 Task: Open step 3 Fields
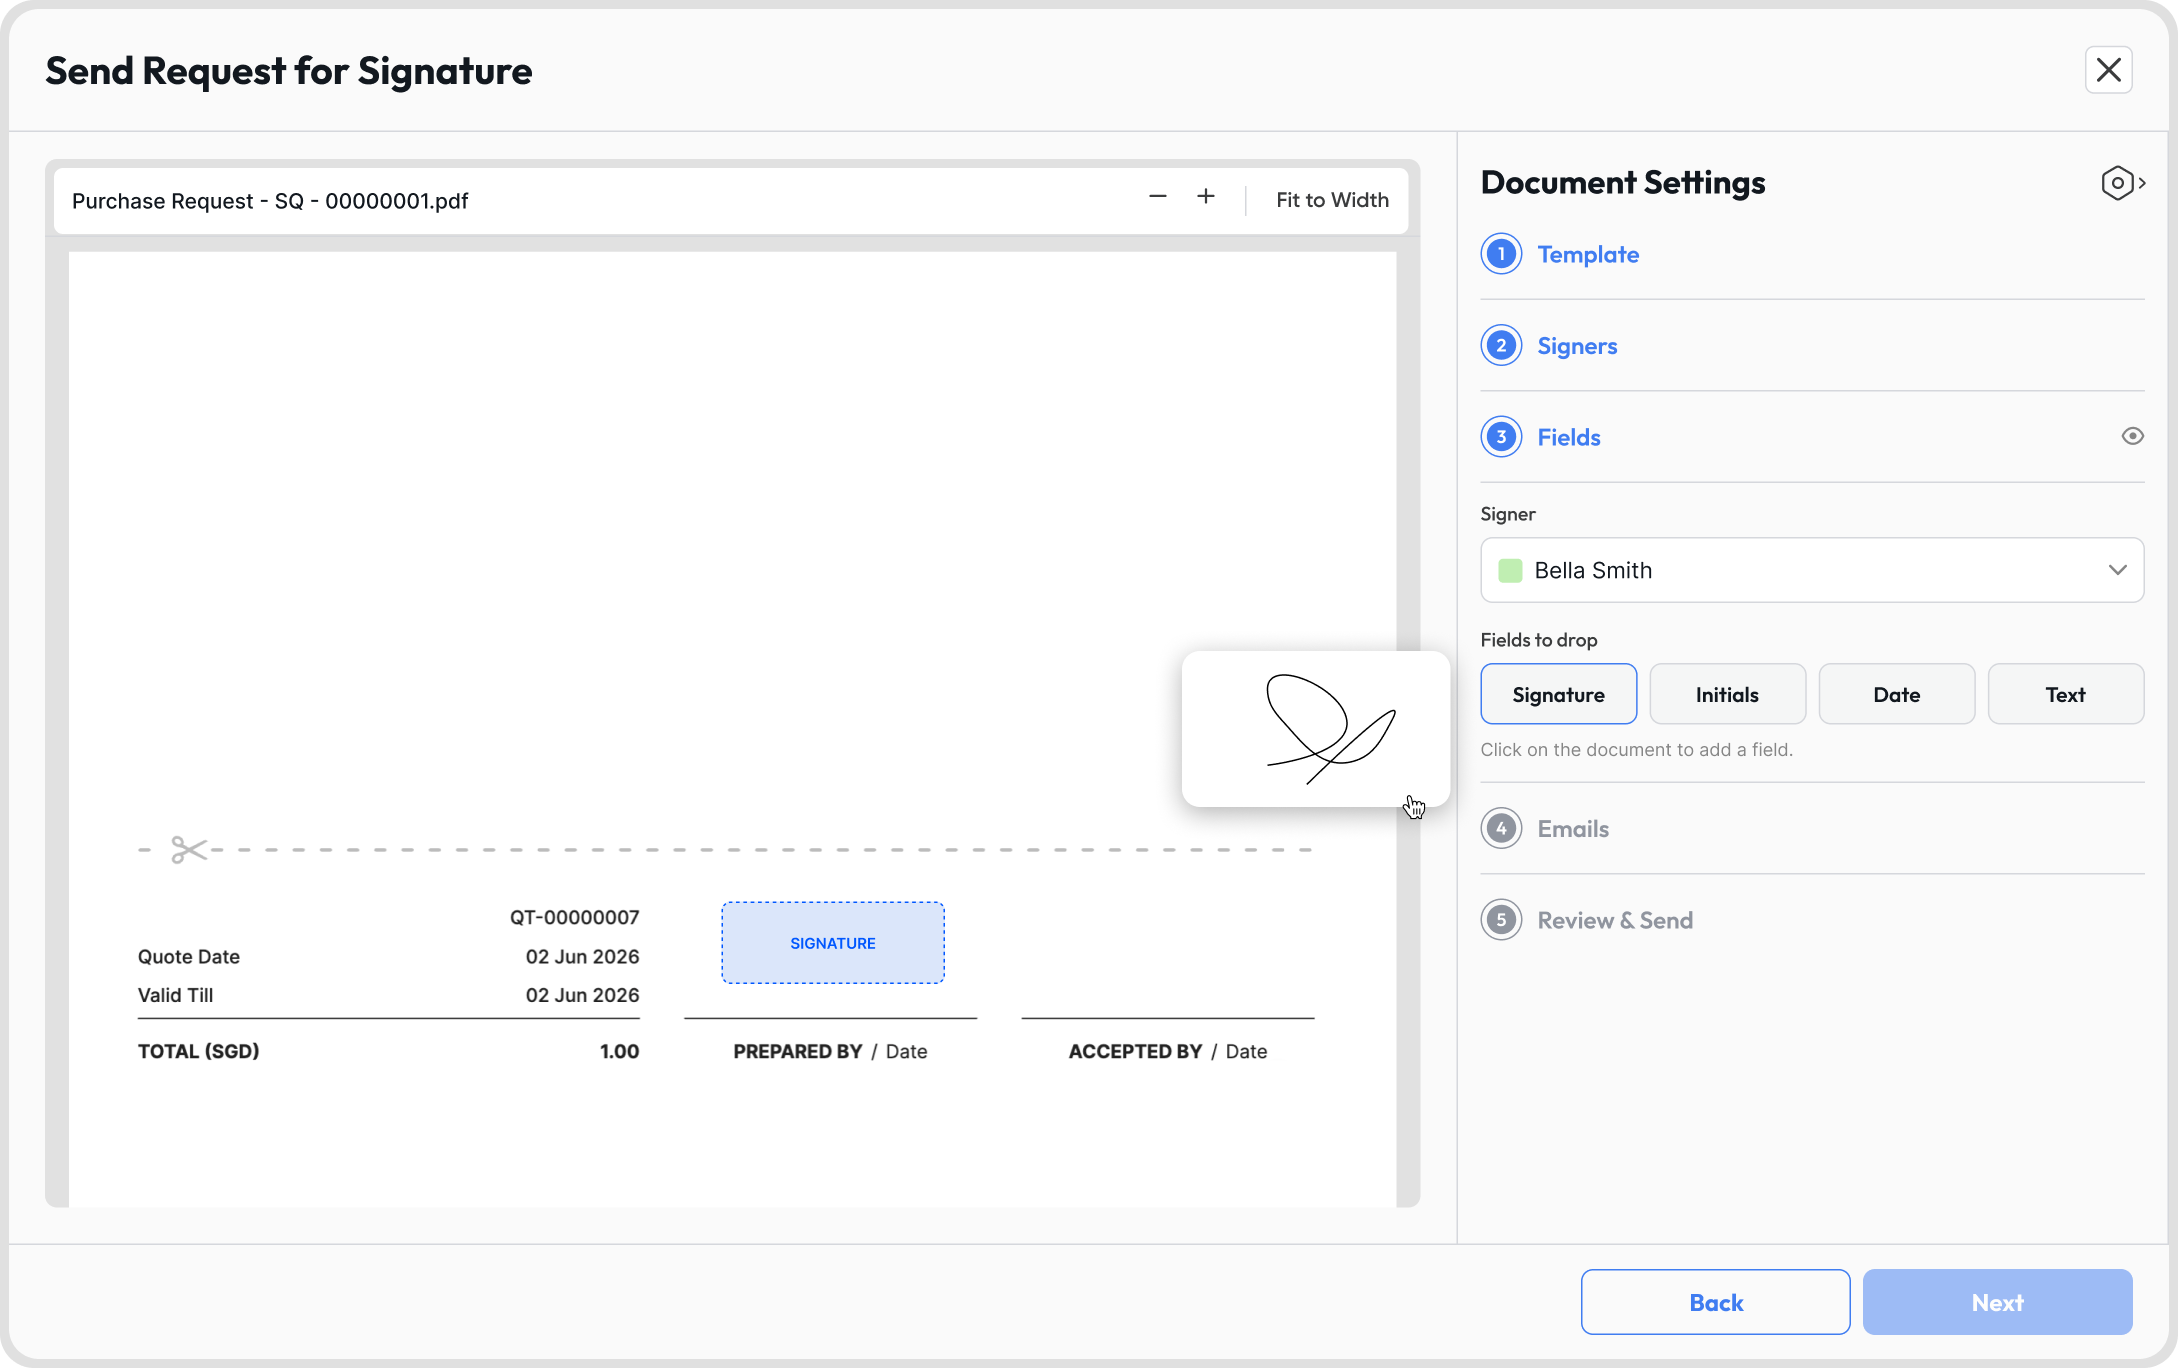pyautogui.click(x=1569, y=437)
